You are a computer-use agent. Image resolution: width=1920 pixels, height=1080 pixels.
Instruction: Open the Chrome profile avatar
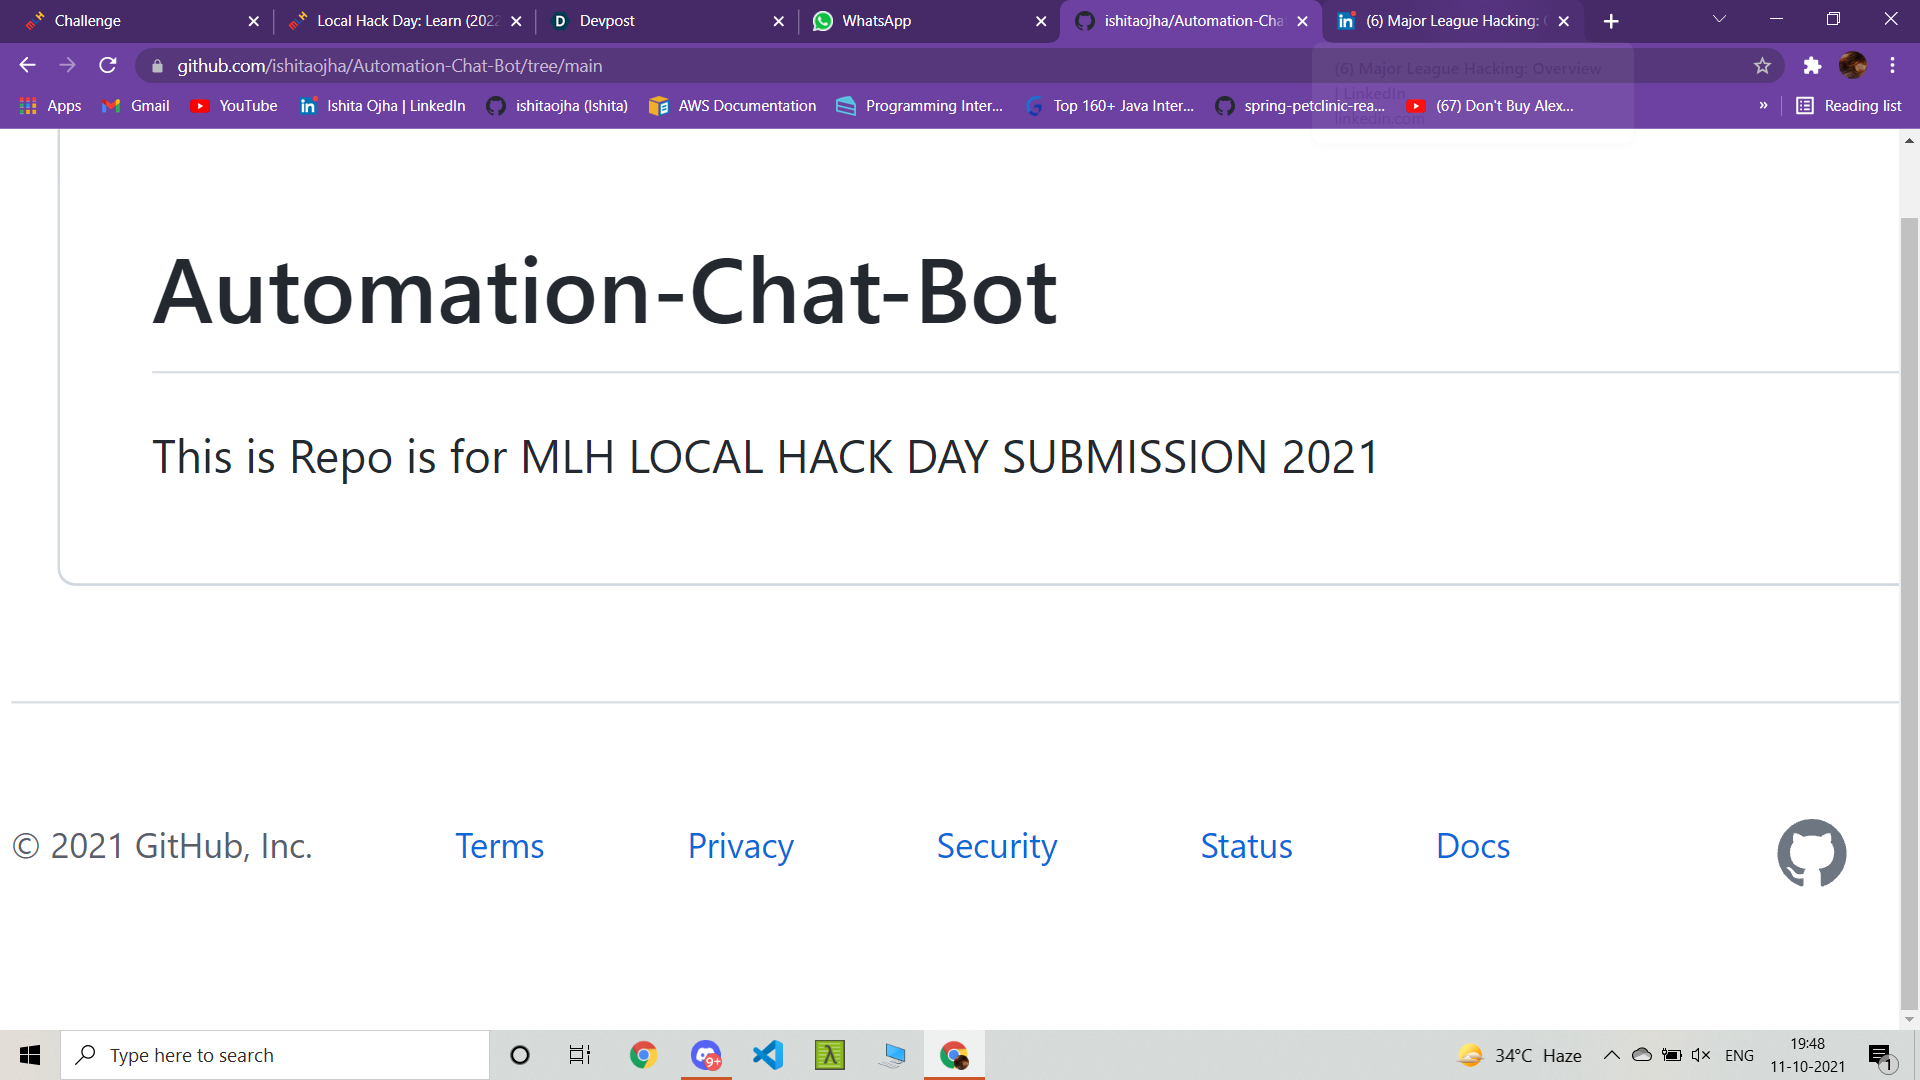tap(1852, 66)
